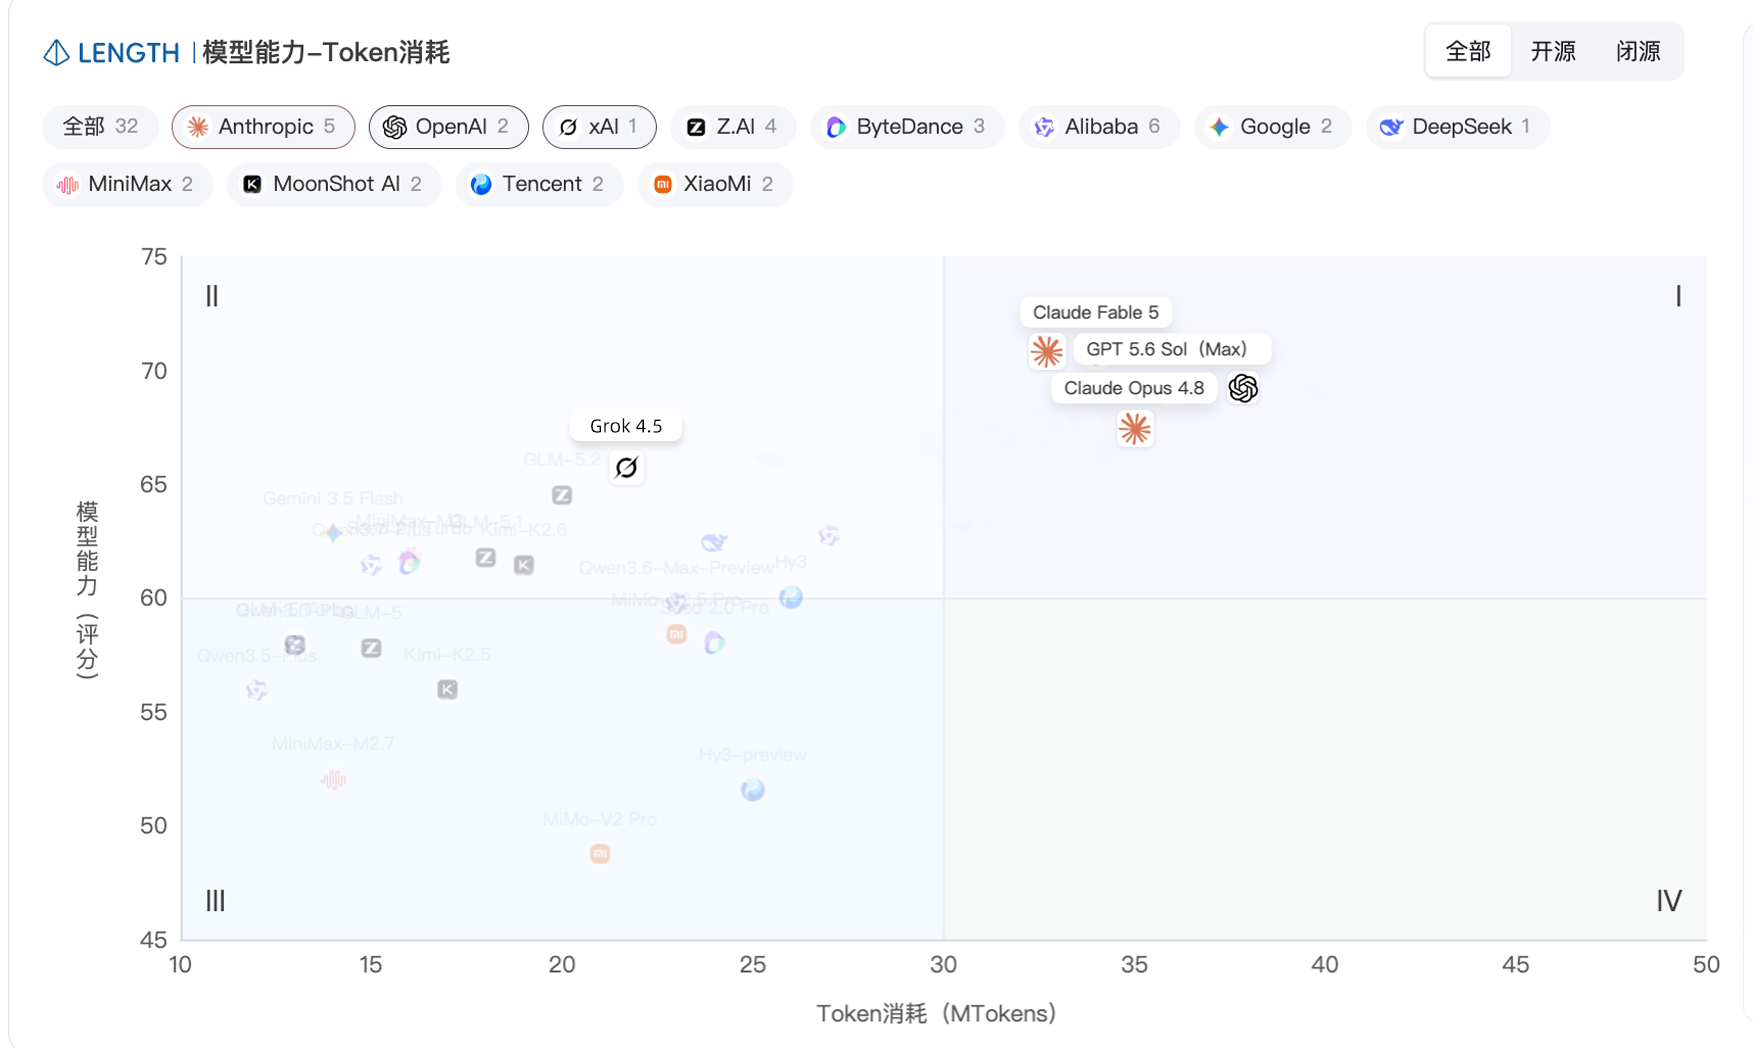The image size is (1753, 1048).
Task: Toggle the Anthropic vendor filter
Action: [263, 127]
